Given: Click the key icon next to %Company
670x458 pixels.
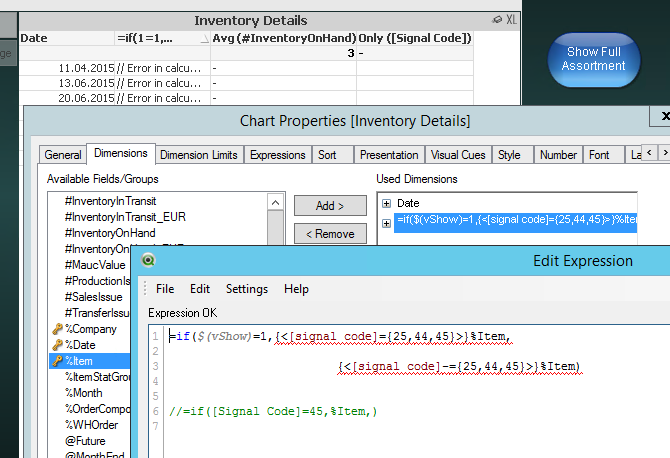Looking at the screenshot, I should tap(57, 329).
